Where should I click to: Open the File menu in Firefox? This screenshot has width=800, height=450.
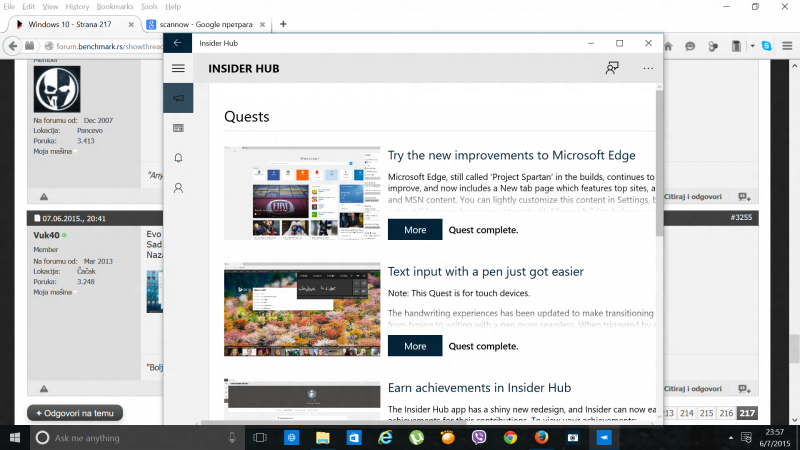(9, 7)
